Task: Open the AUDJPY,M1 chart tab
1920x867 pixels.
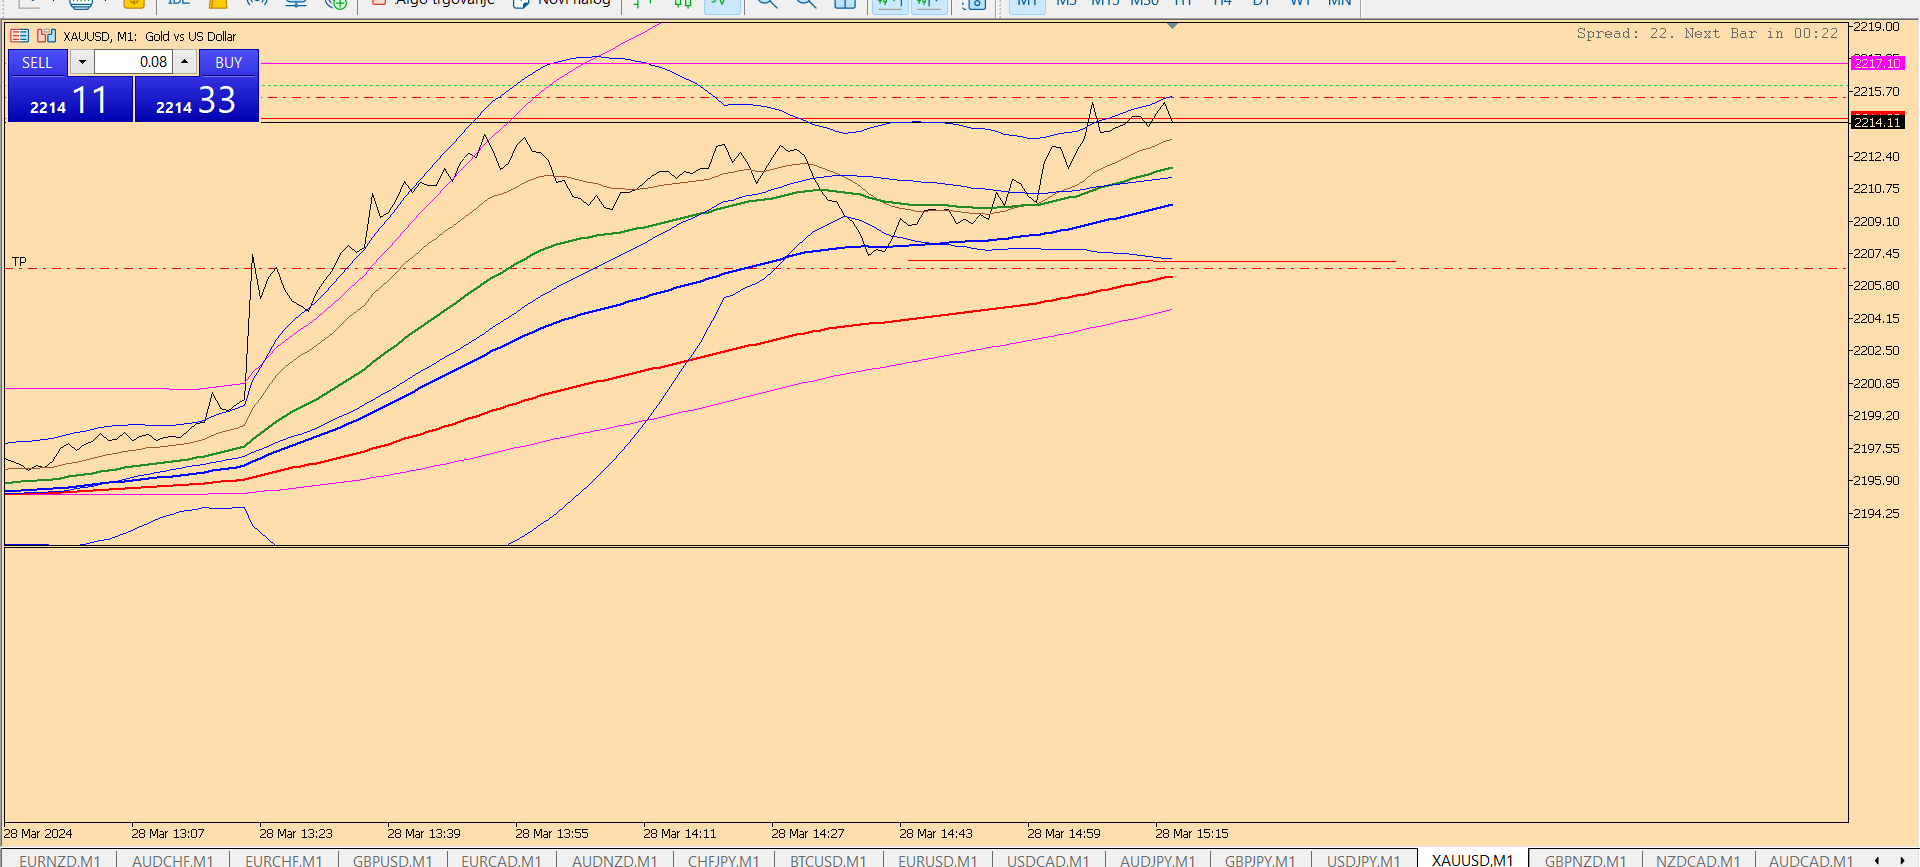Action: click(x=1158, y=860)
